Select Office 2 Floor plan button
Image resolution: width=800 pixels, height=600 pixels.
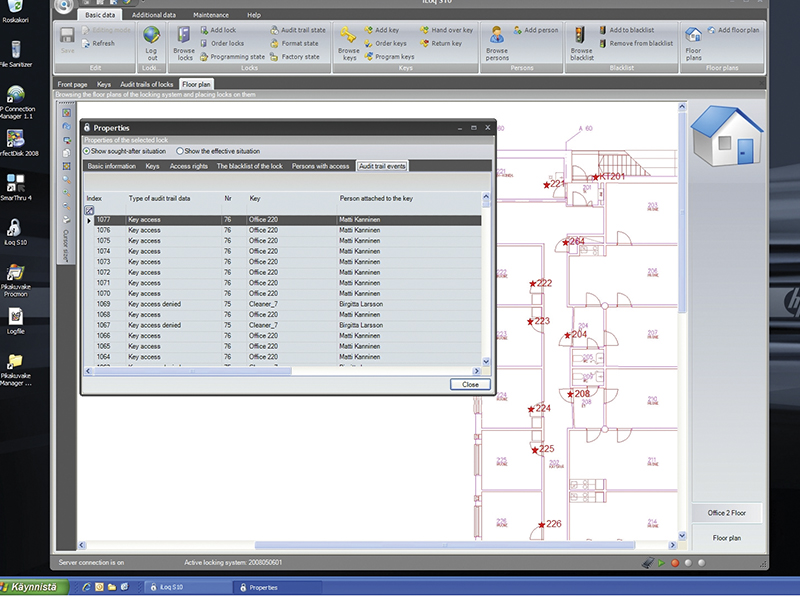tap(727, 513)
